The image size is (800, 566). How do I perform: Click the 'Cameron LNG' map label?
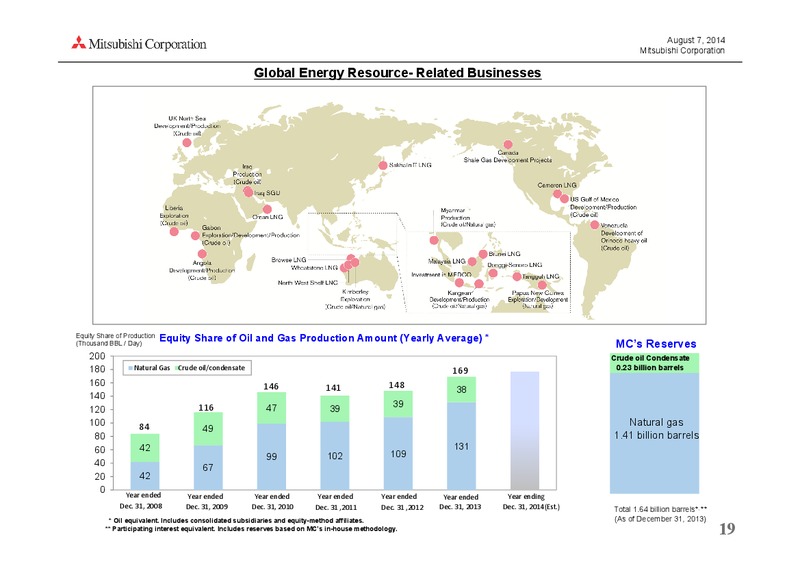coord(557,185)
